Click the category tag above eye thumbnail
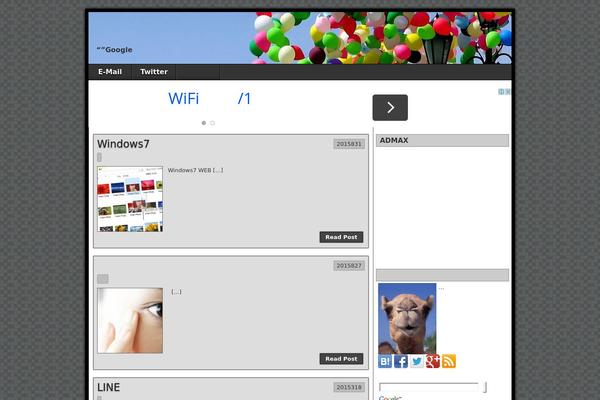 click(103, 279)
